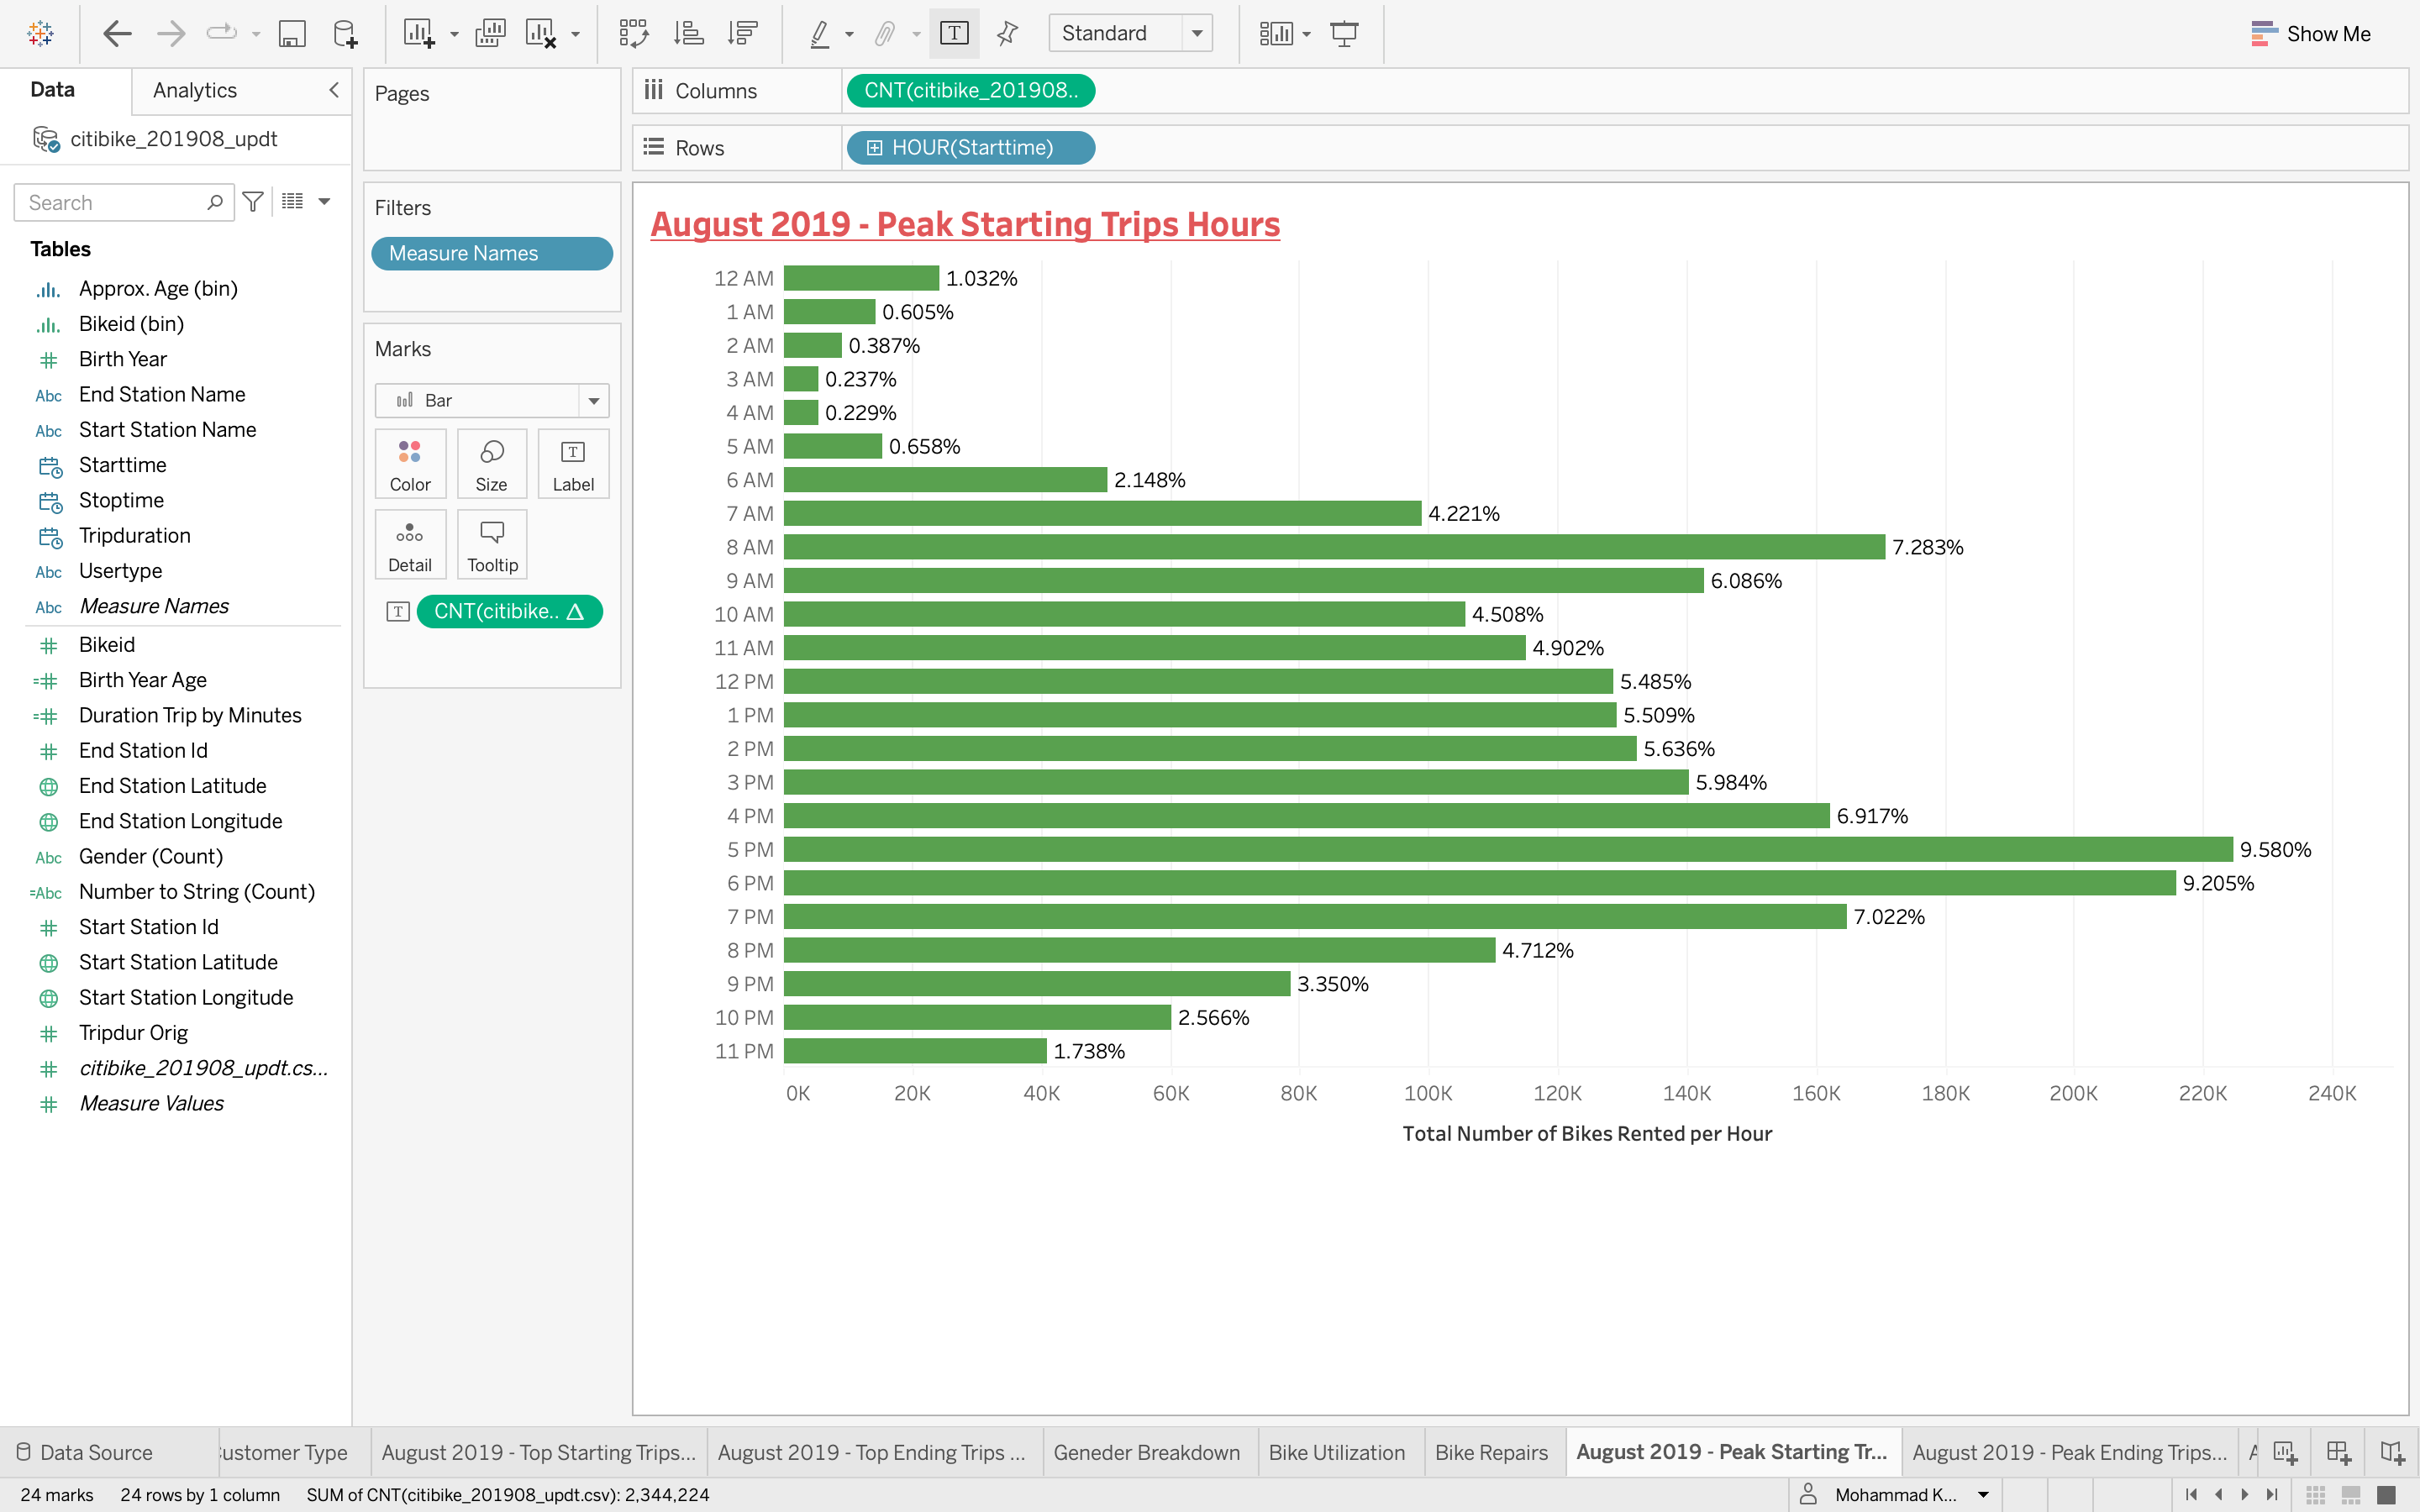Viewport: 2420px width, 1512px height.
Task: Collapse the Data pane with chevron
Action: coord(334,90)
